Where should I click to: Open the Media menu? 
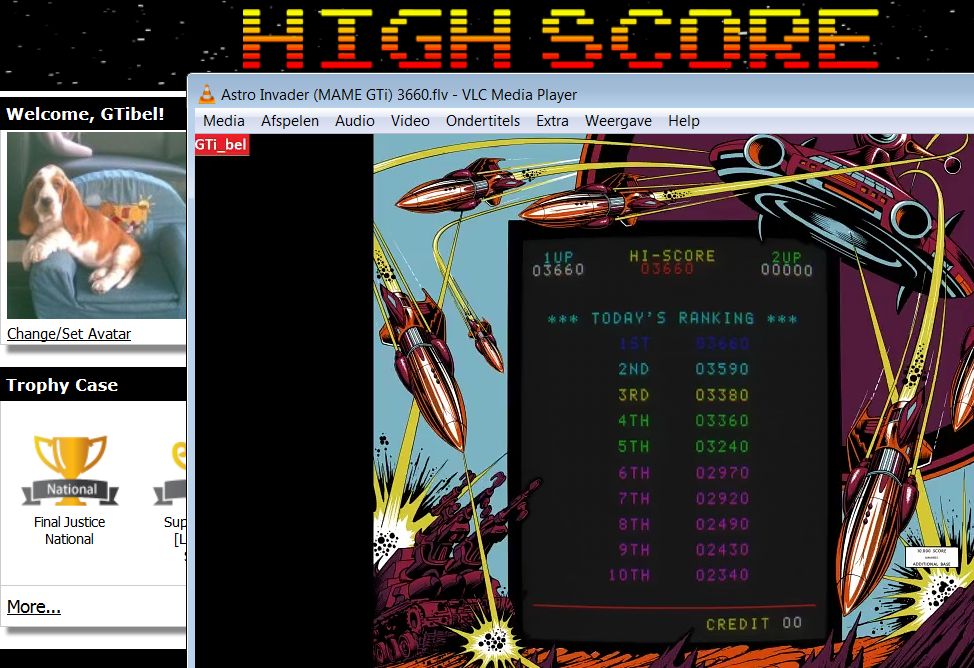[x=224, y=121]
